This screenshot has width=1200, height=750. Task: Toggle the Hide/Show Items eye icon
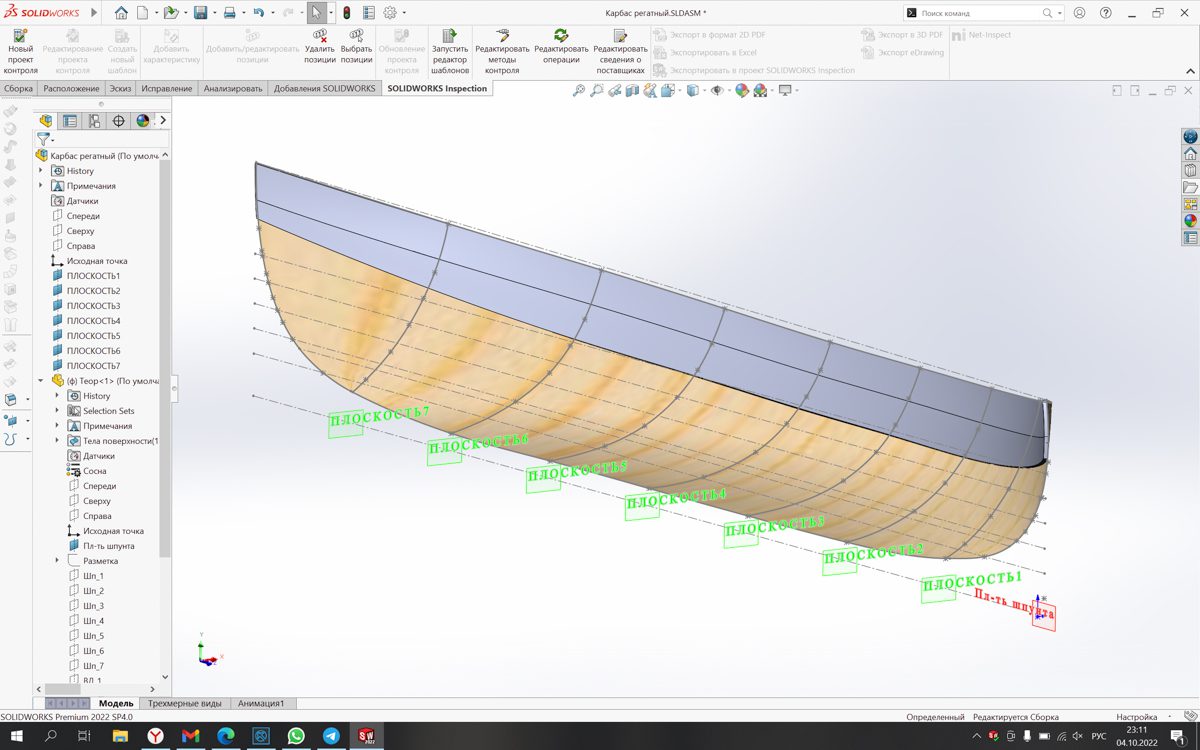tap(716, 90)
